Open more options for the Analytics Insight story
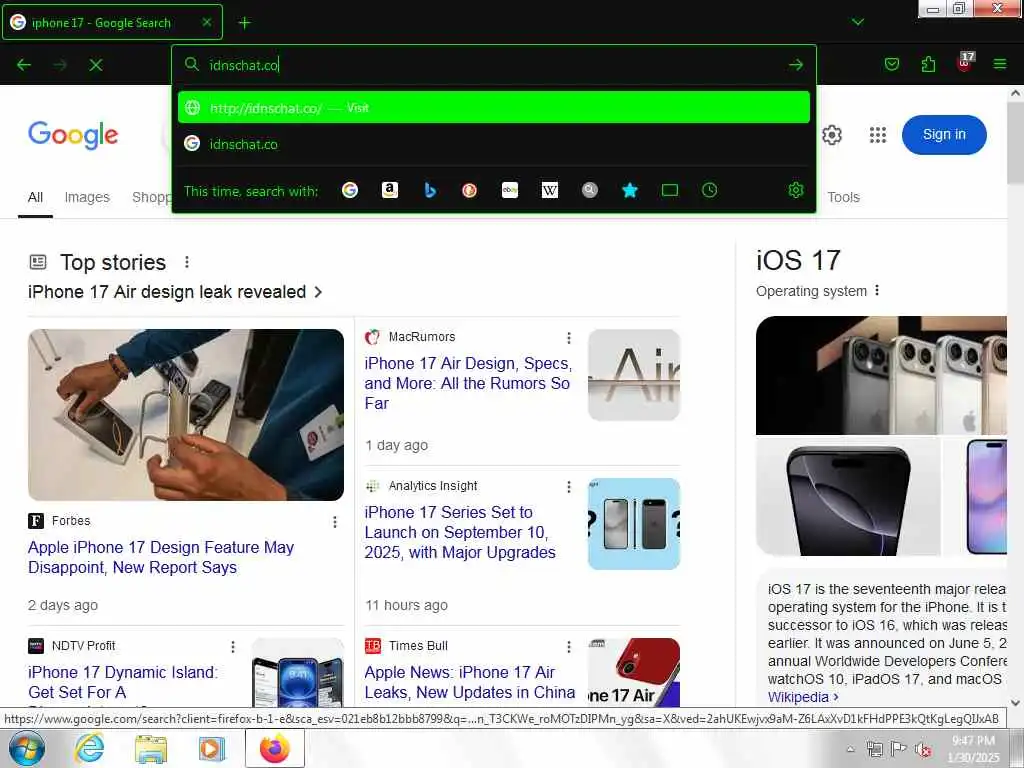1024x768 pixels. click(x=569, y=487)
